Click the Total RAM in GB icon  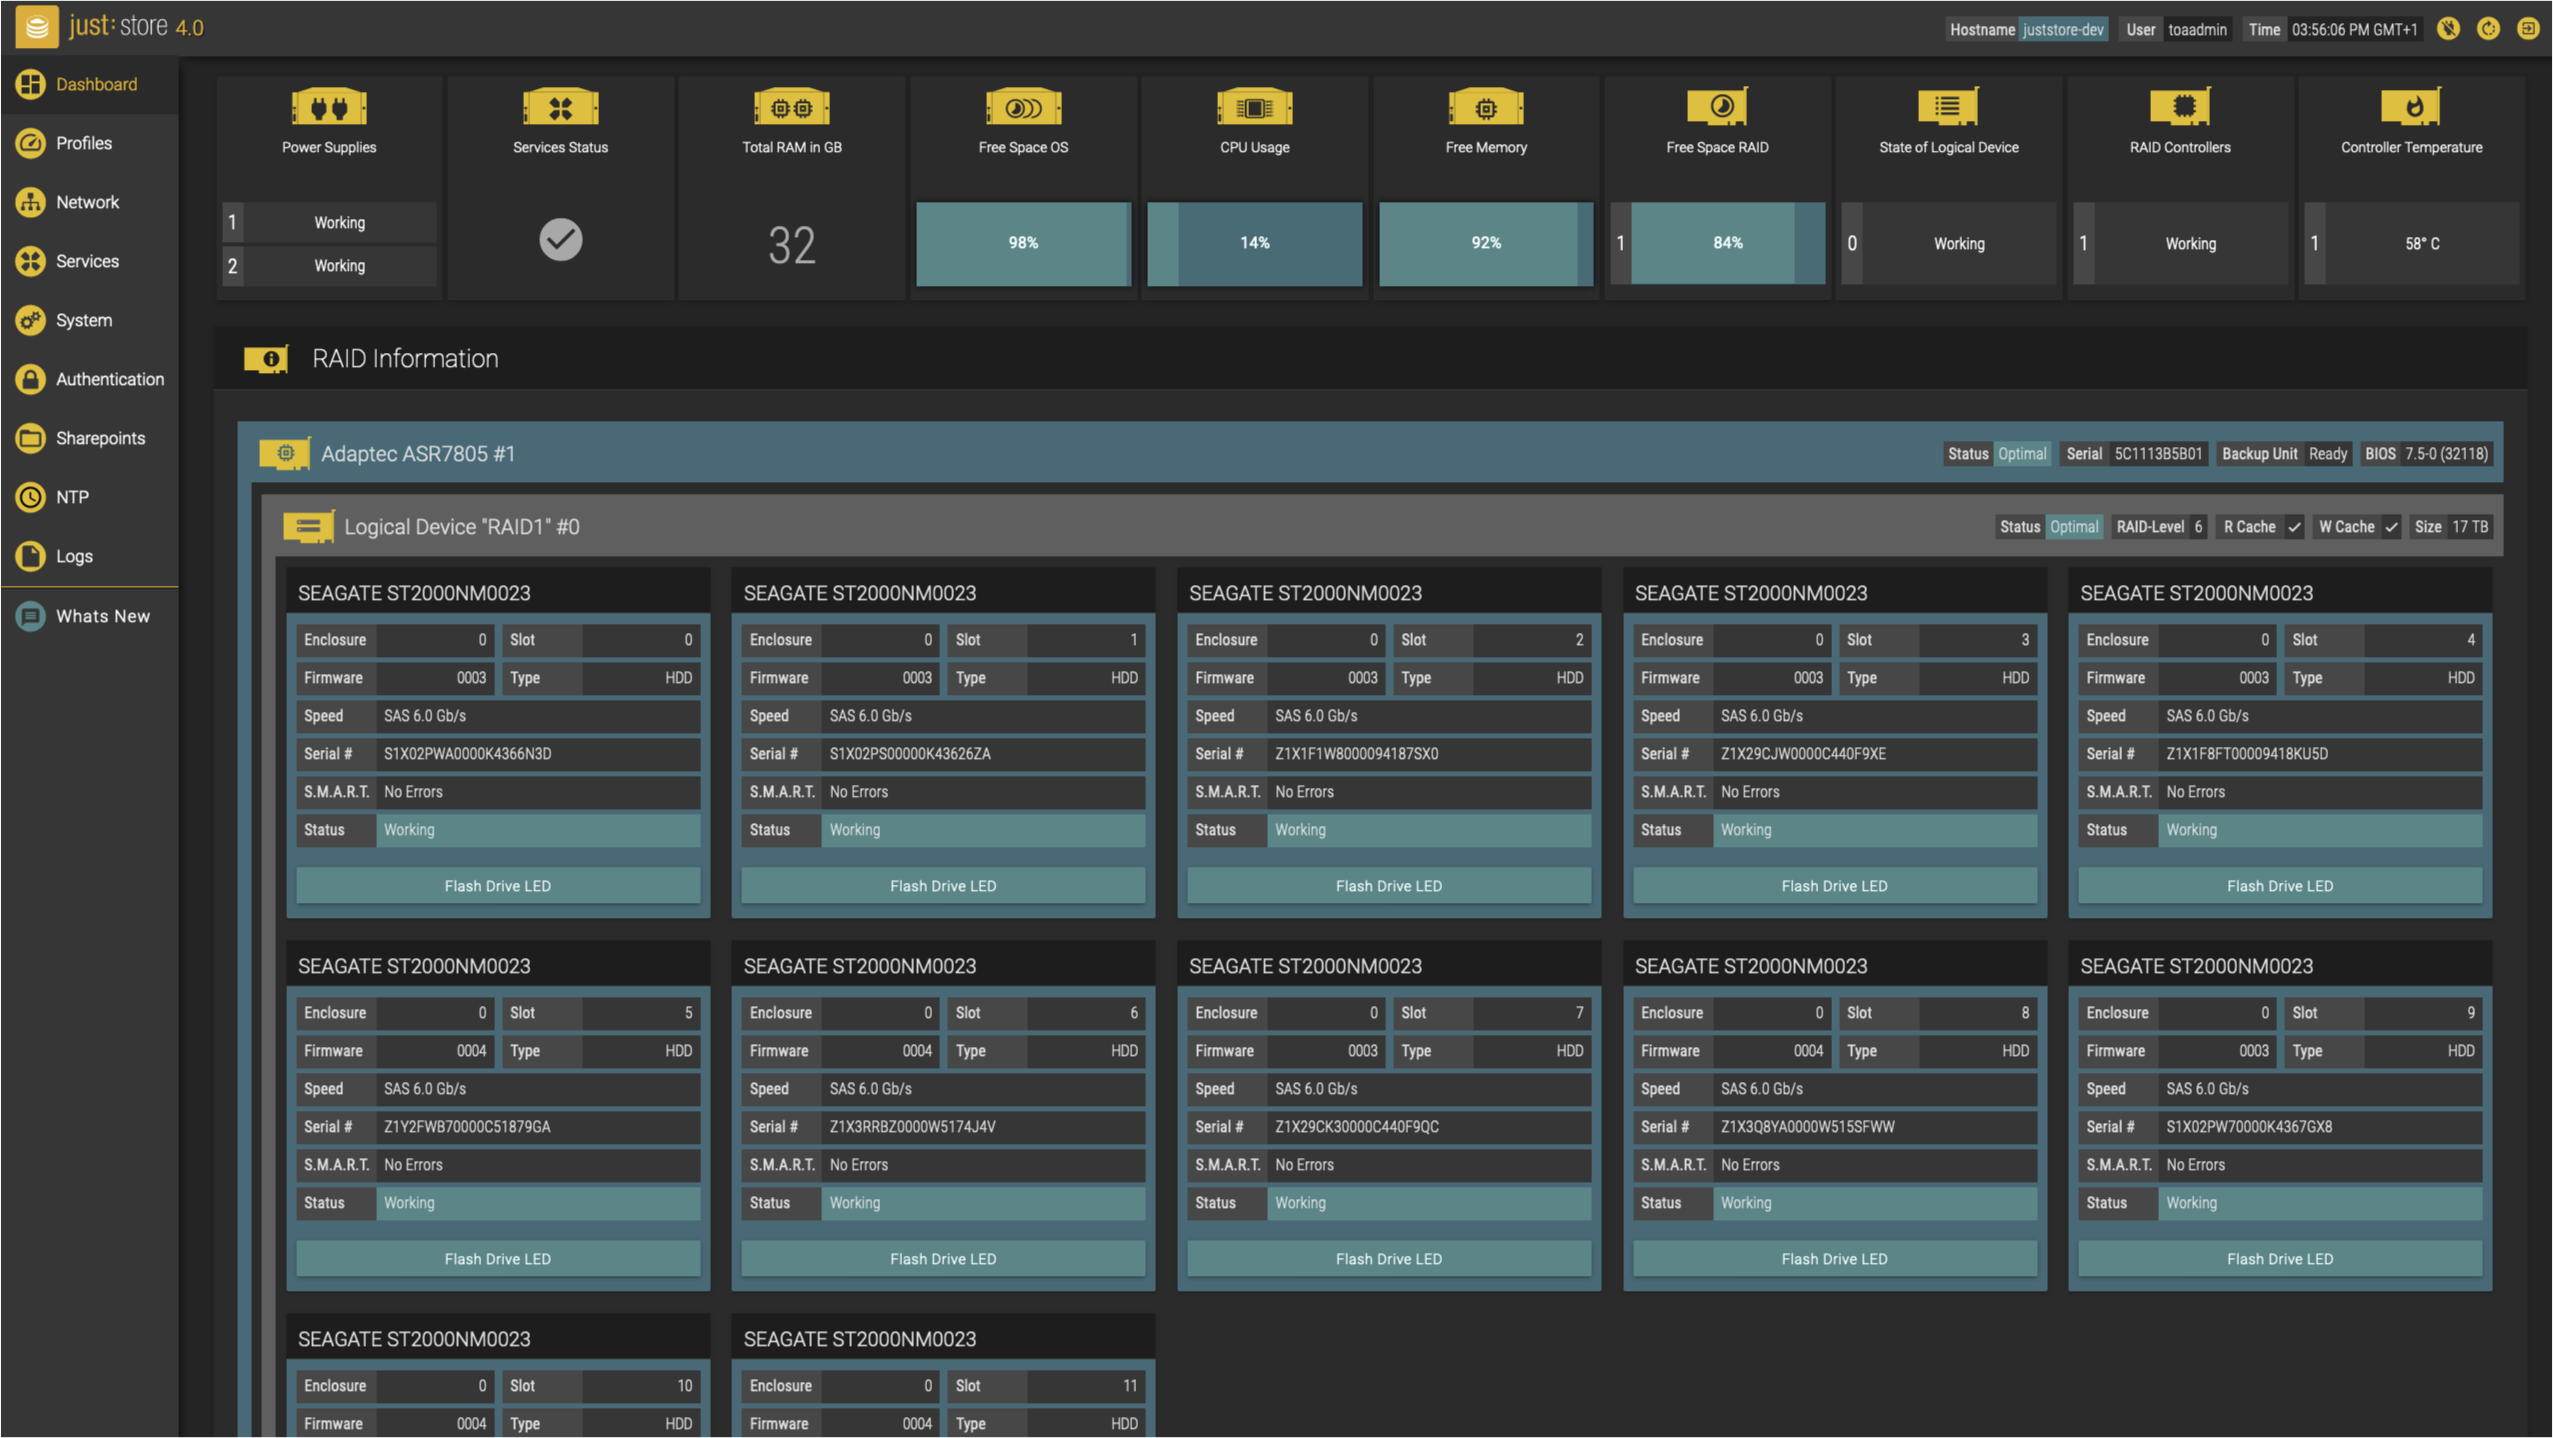[791, 107]
